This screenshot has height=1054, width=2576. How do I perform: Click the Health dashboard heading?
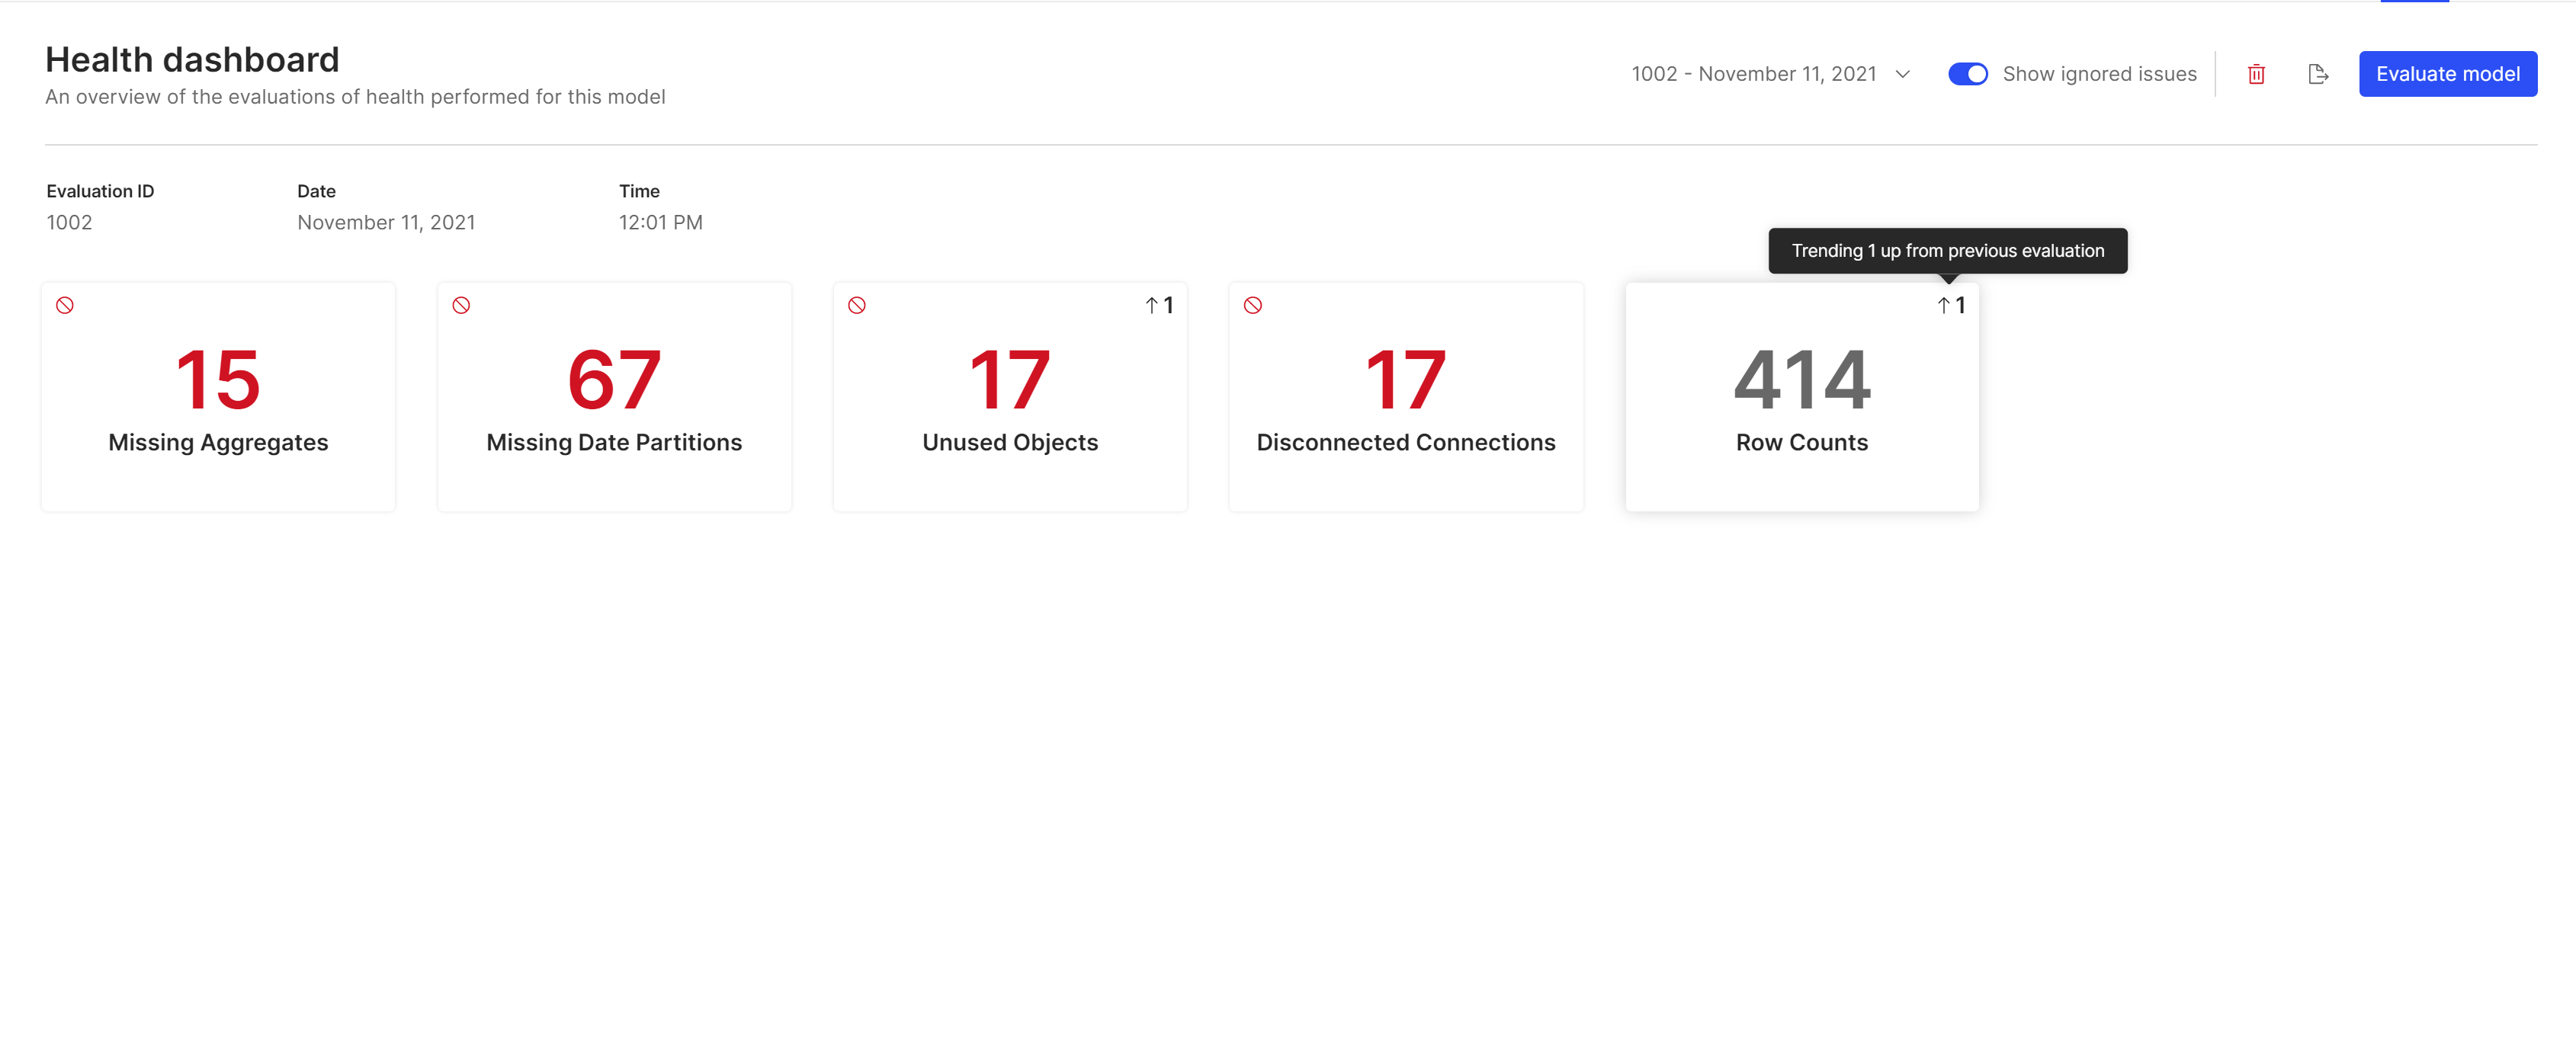tap(191, 59)
